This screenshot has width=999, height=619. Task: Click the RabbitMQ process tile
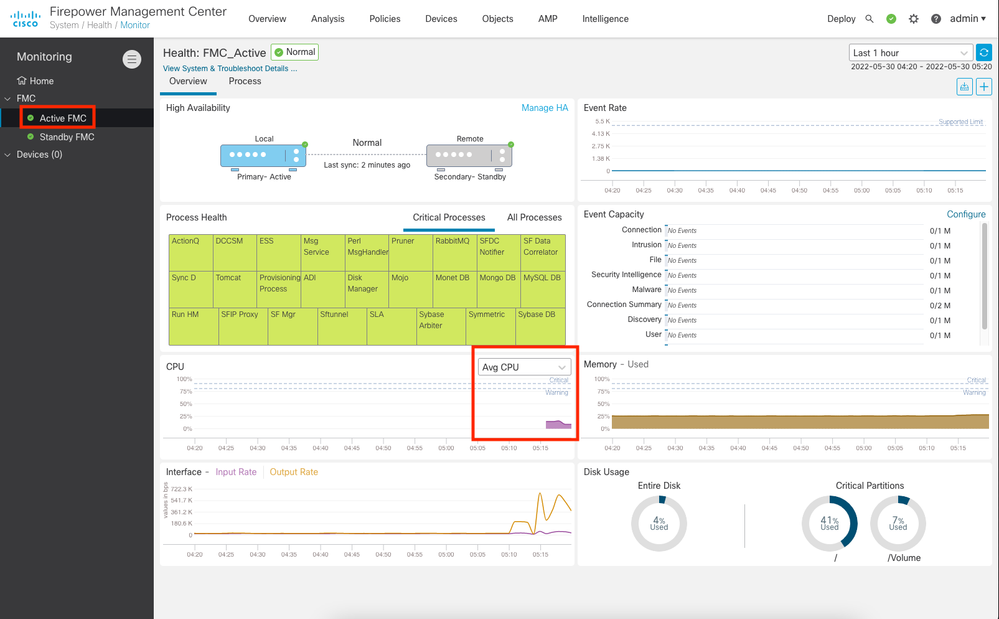tap(455, 253)
